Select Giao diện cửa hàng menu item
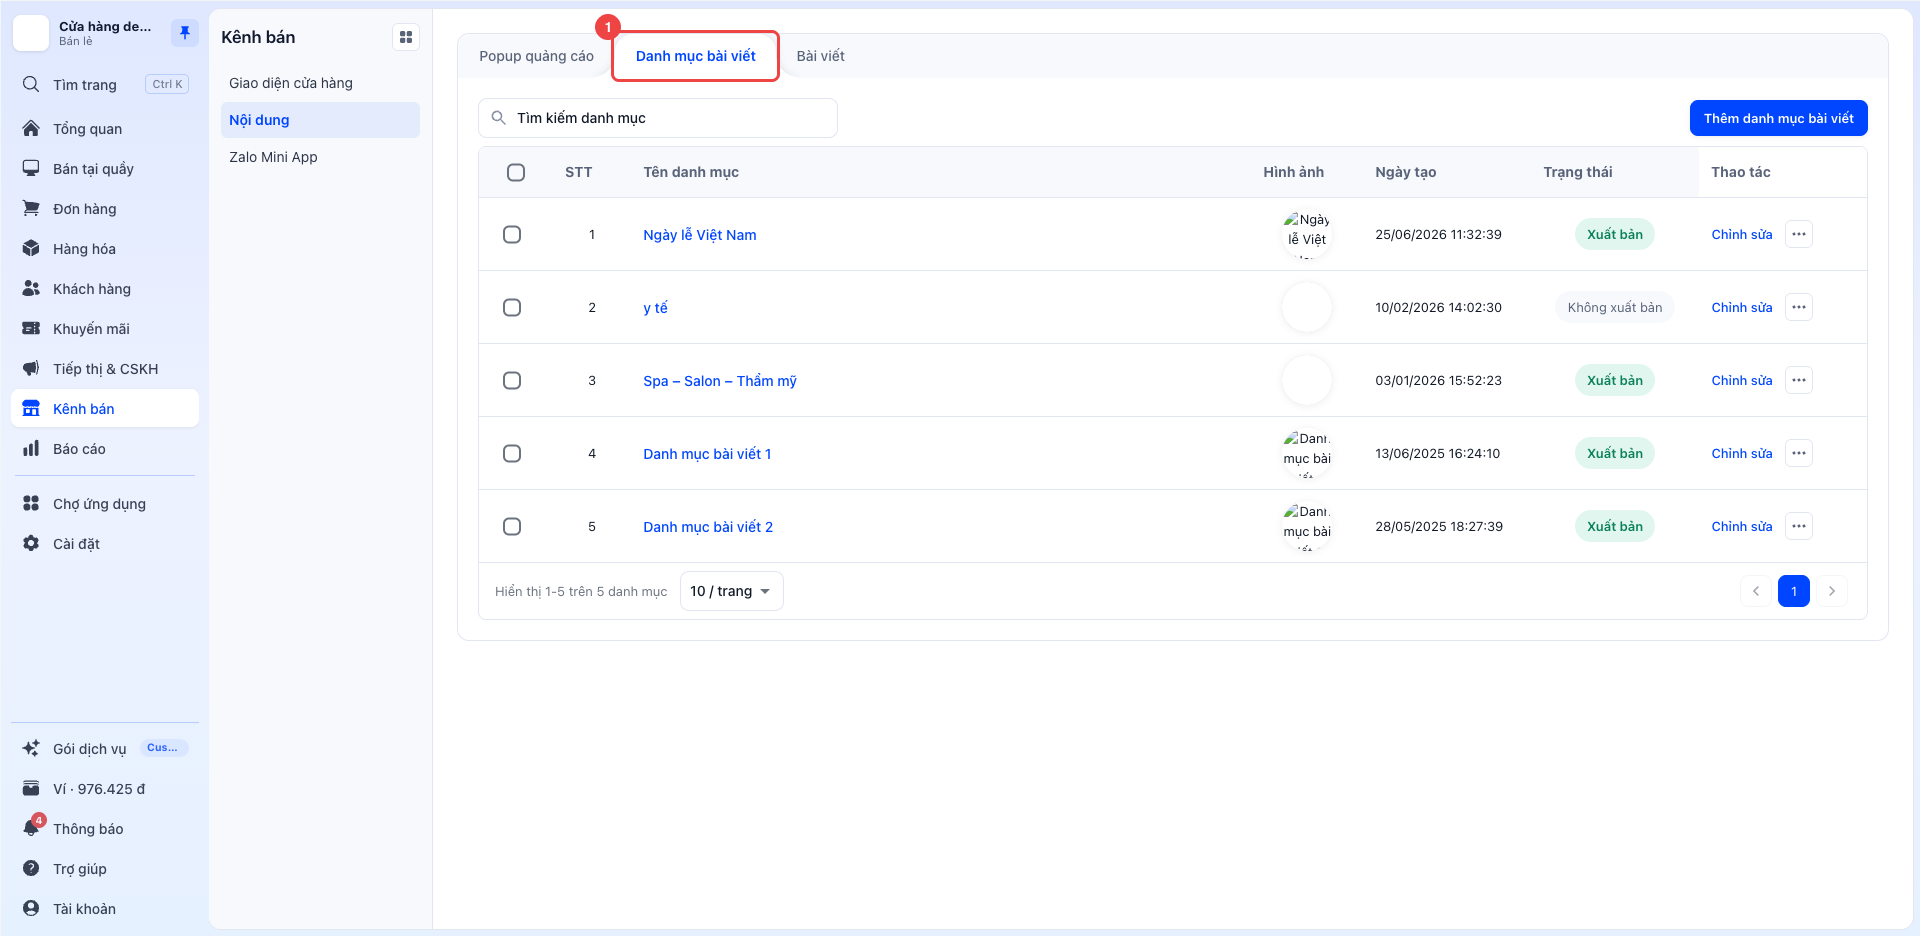 pyautogui.click(x=320, y=83)
